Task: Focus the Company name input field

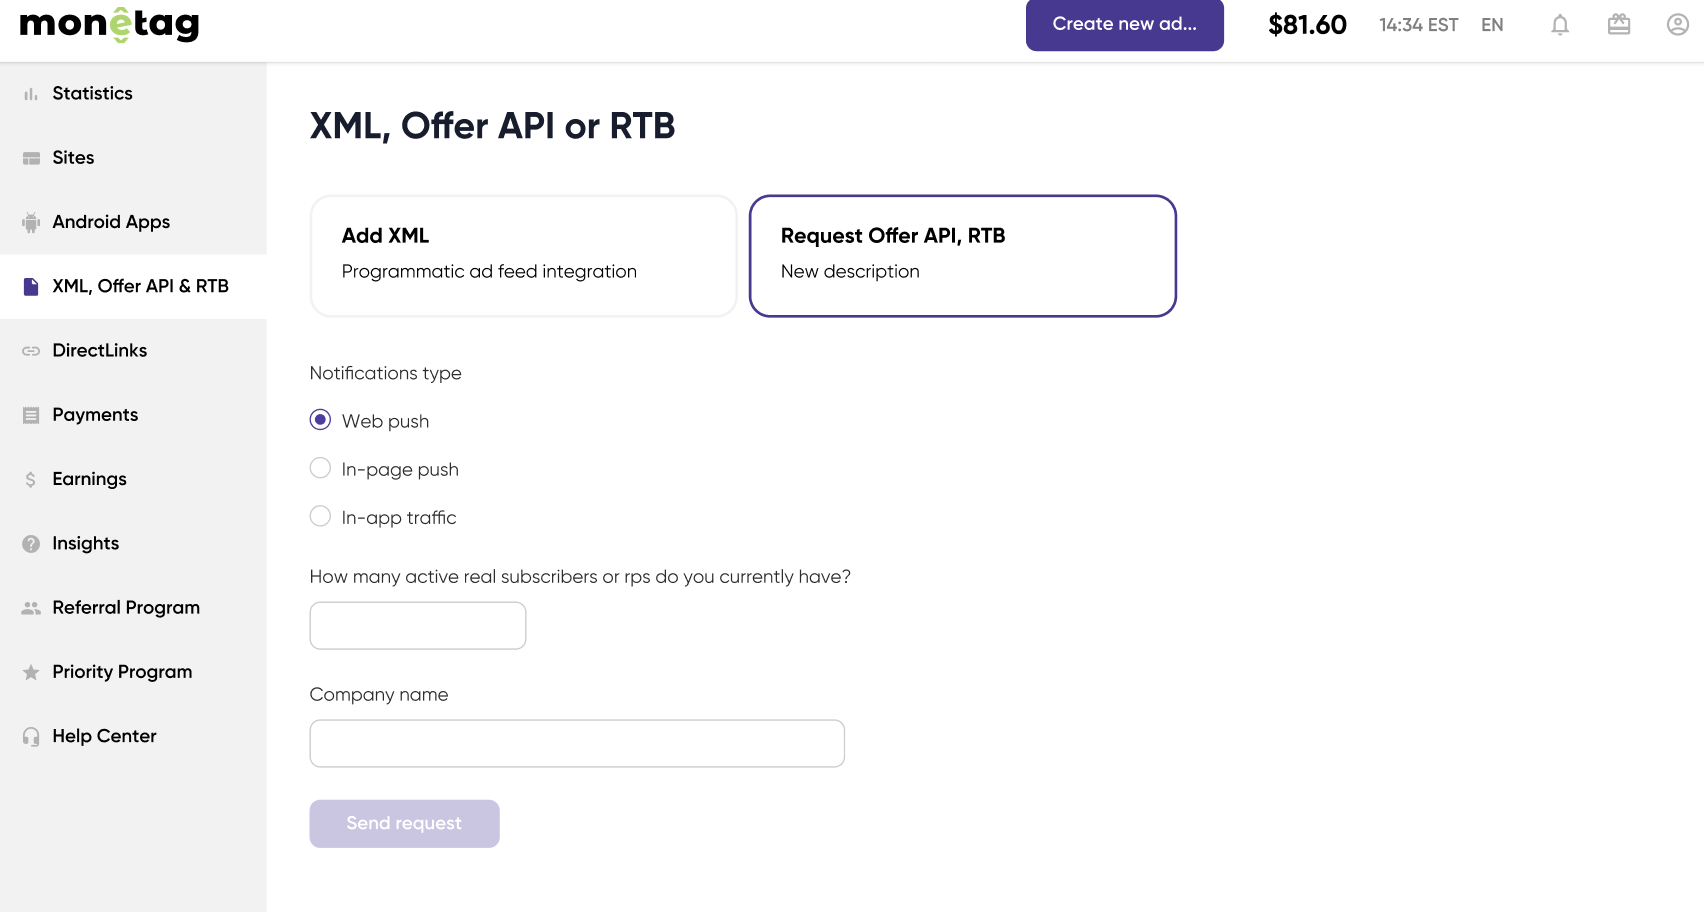Action: point(577,743)
